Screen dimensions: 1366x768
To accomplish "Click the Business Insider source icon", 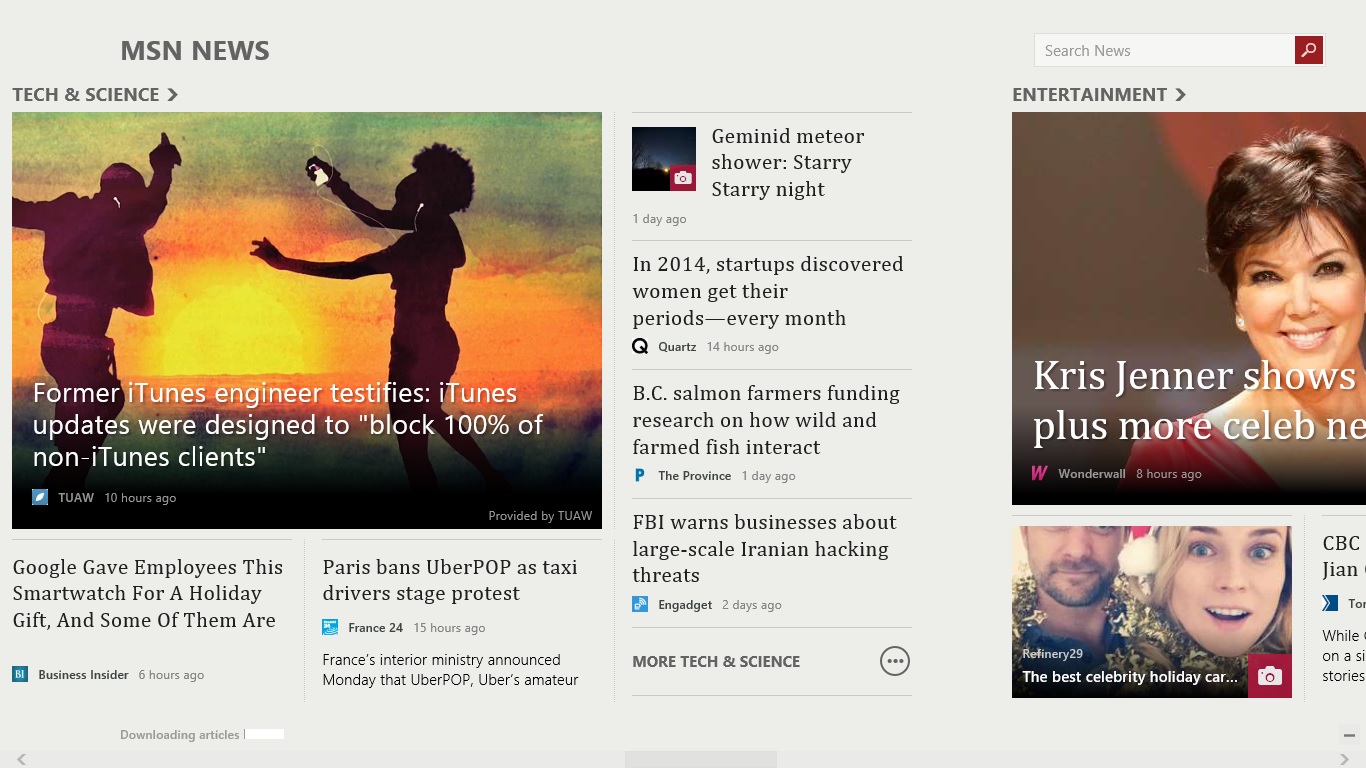I will [20, 674].
